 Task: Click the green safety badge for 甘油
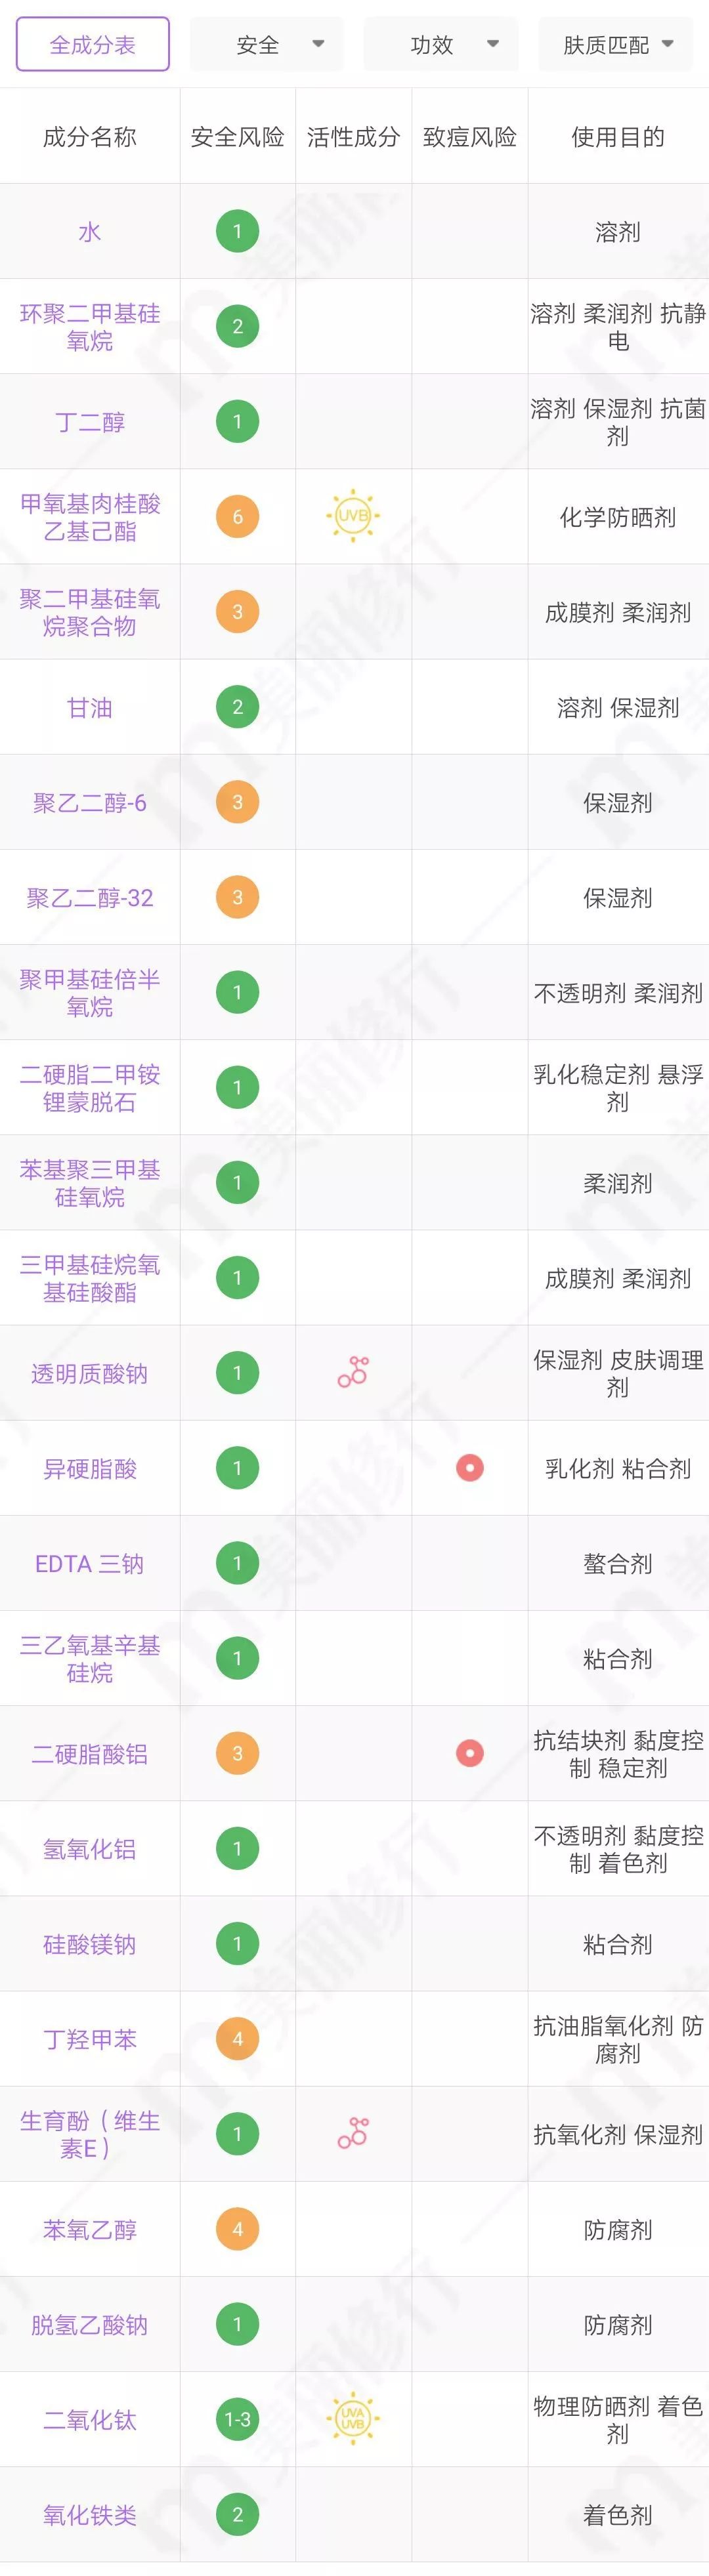pos(237,707)
